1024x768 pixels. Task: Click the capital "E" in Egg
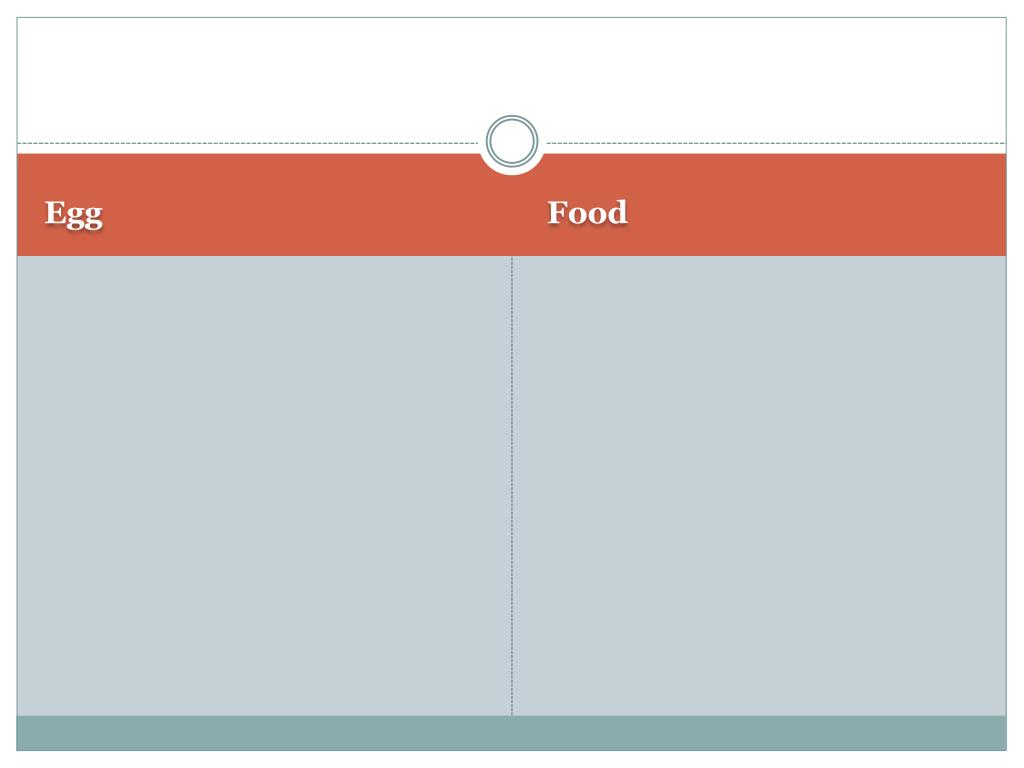tap(54, 212)
